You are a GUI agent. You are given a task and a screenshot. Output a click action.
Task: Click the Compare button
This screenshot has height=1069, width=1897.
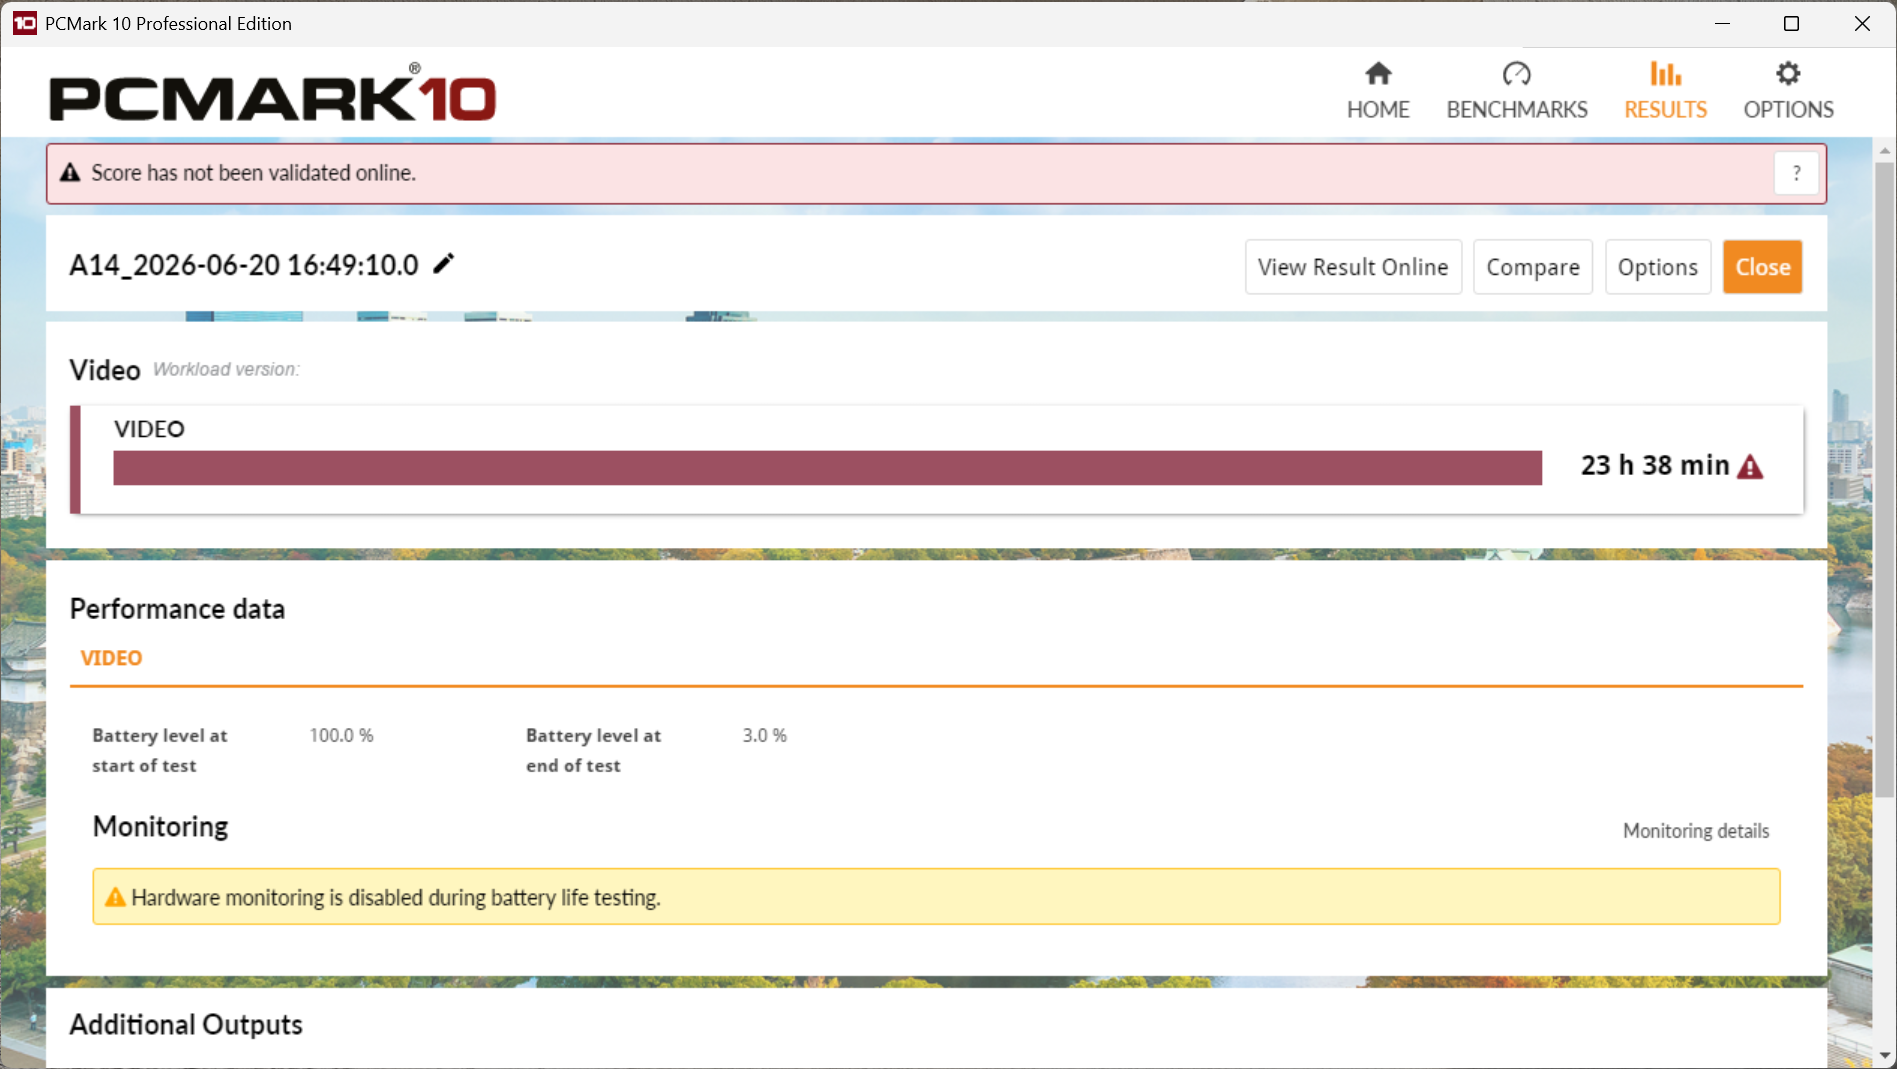[1533, 267]
